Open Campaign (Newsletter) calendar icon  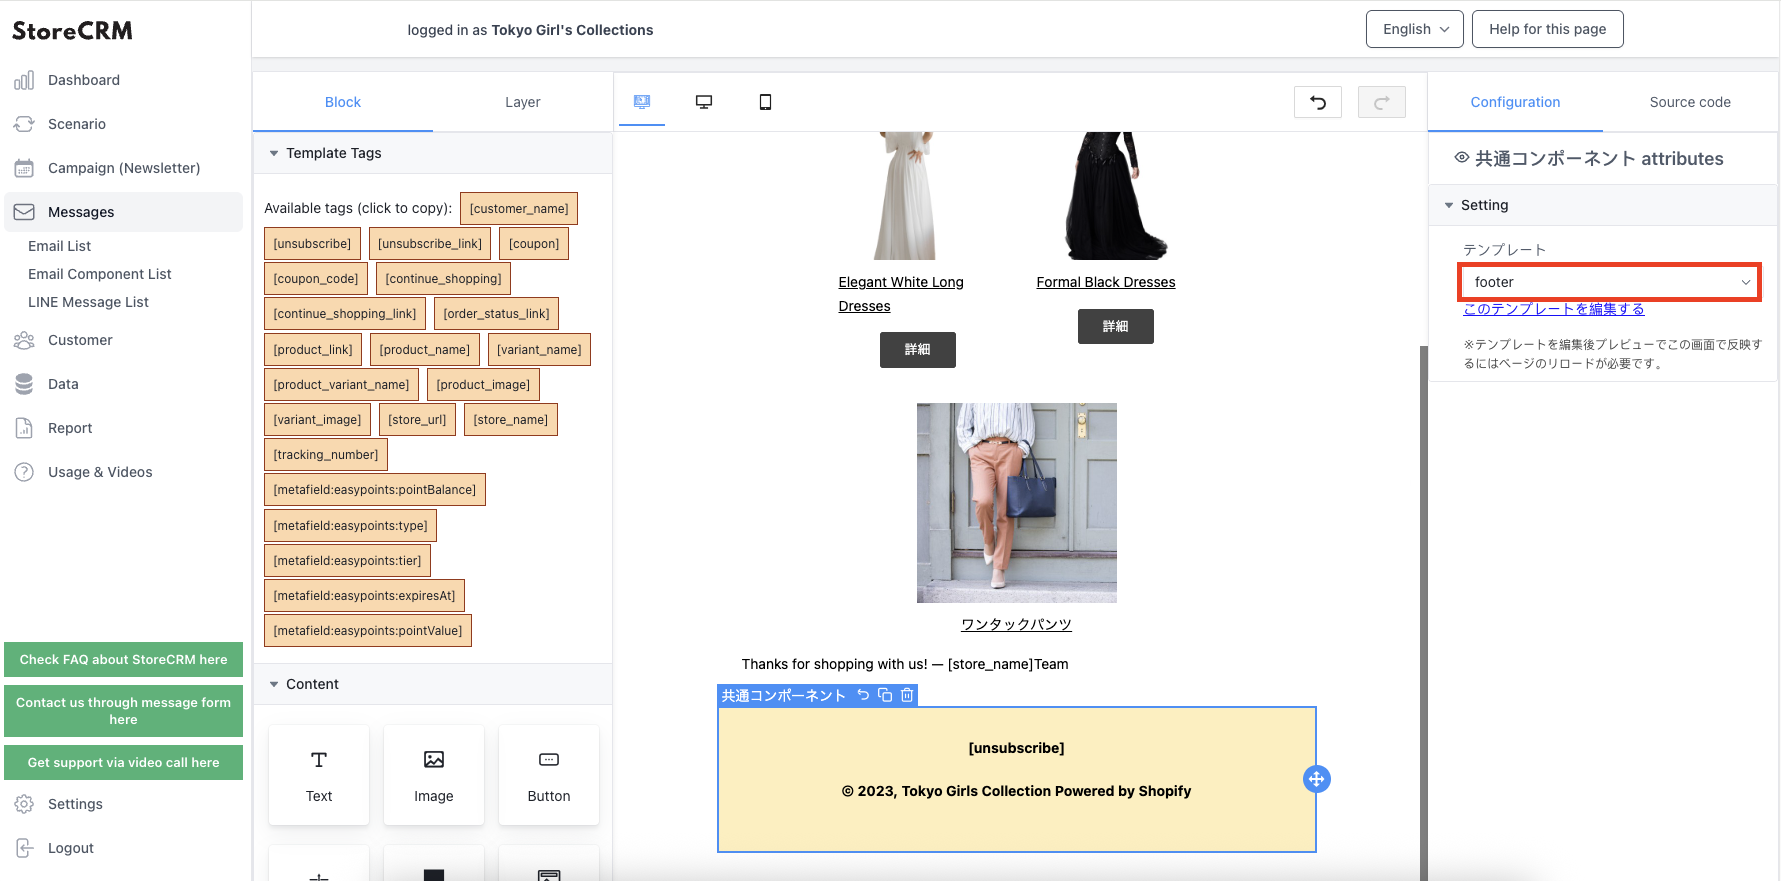click(x=24, y=168)
